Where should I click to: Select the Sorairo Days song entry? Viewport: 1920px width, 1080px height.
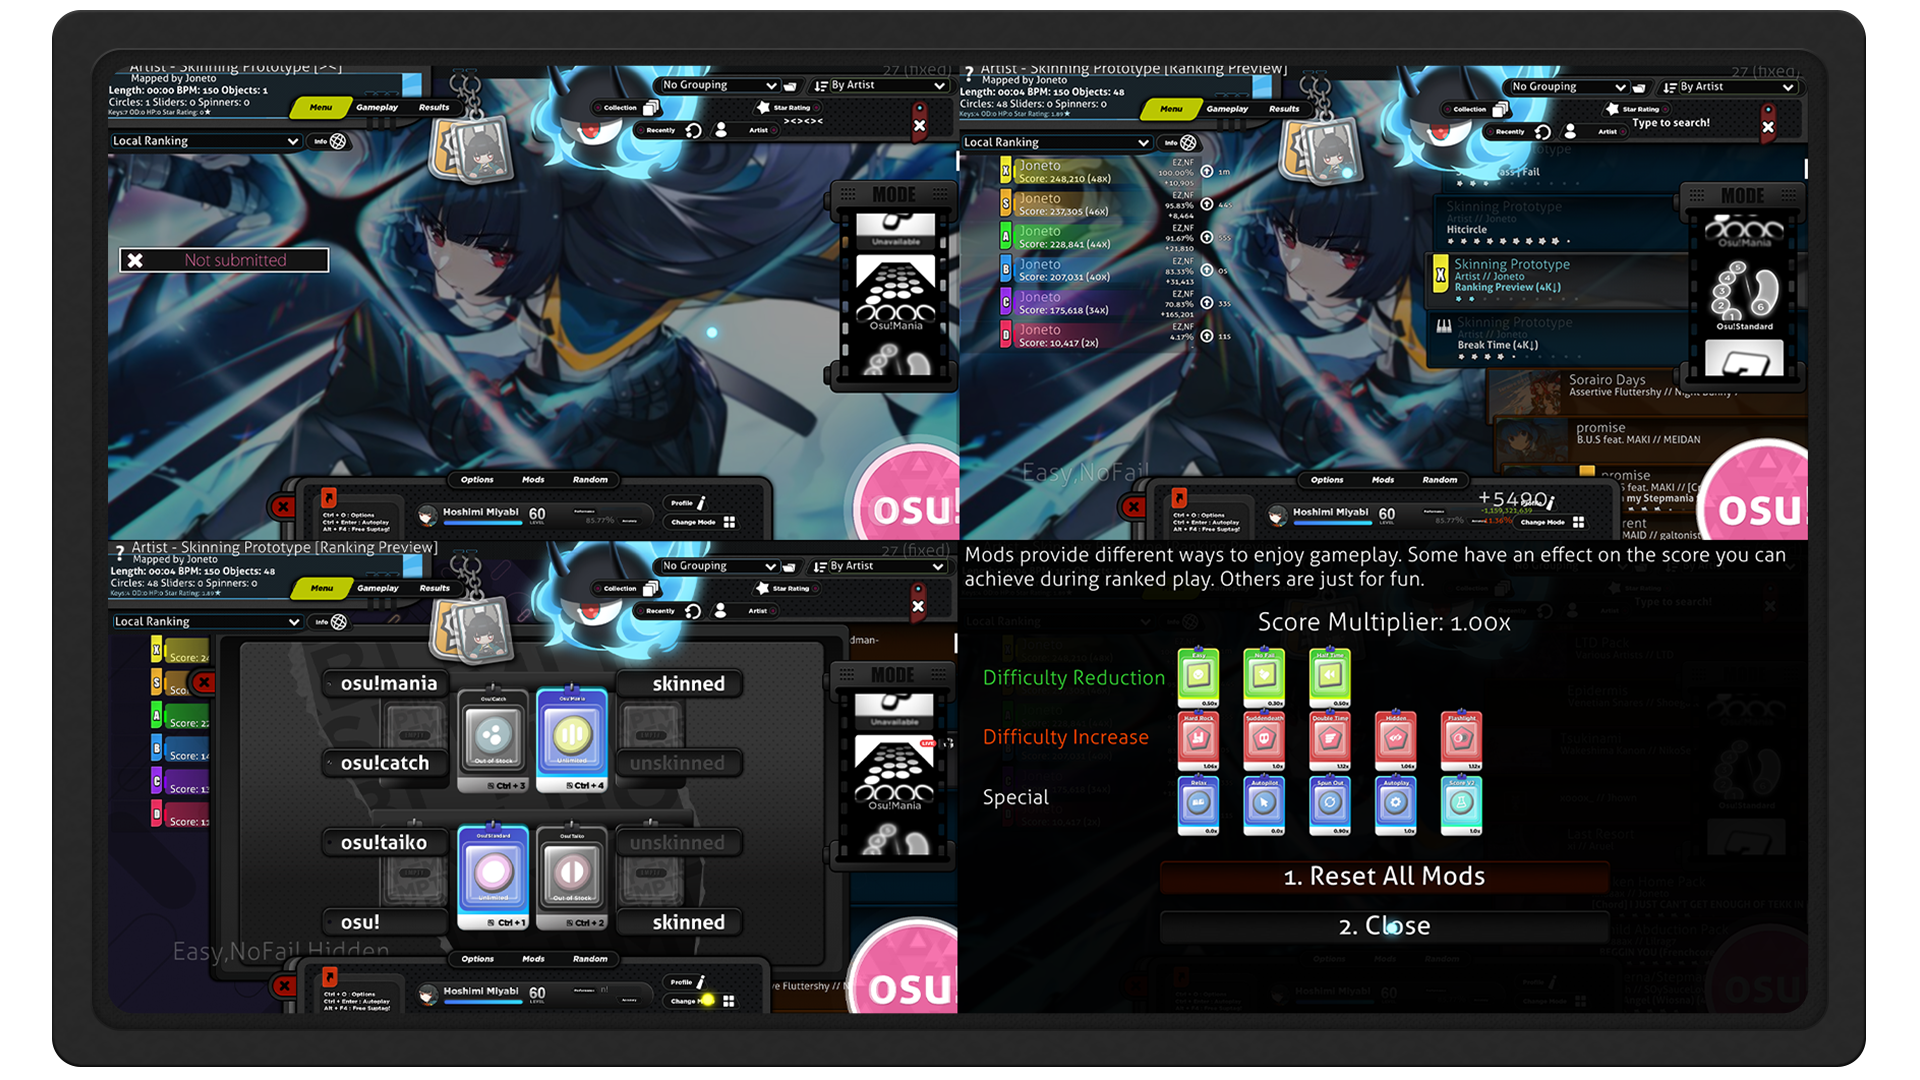(x=1645, y=392)
